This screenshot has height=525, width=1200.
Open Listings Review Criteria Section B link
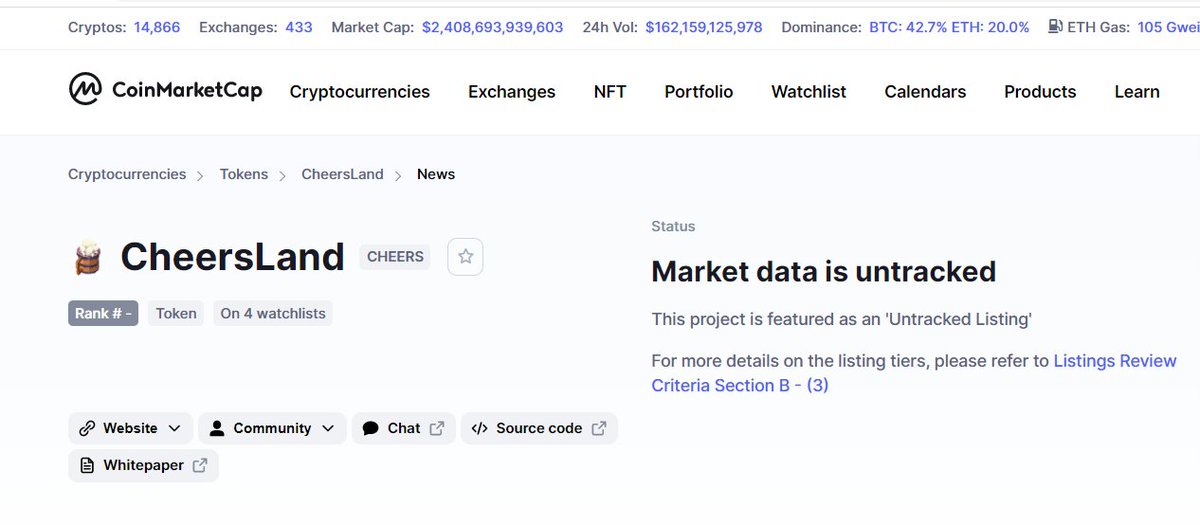coord(914,373)
